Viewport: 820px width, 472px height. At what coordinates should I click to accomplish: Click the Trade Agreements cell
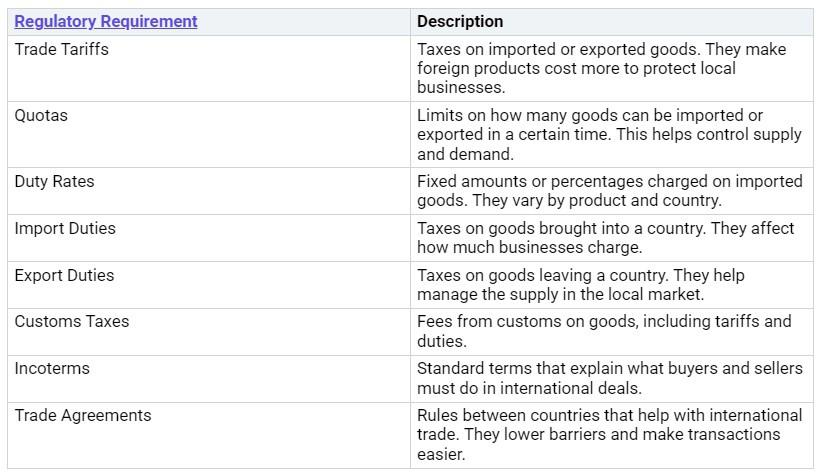click(83, 415)
